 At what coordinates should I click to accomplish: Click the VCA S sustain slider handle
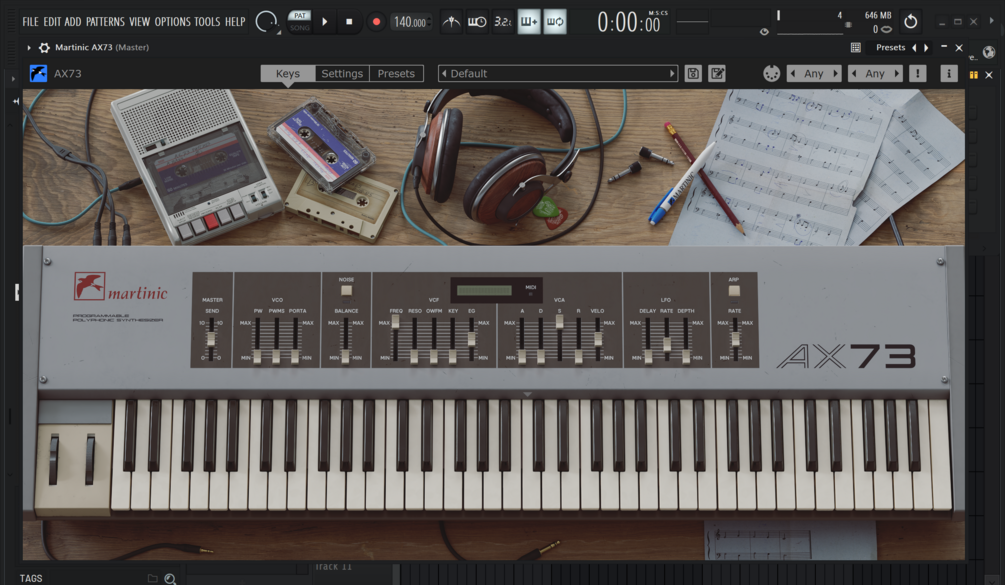560,322
